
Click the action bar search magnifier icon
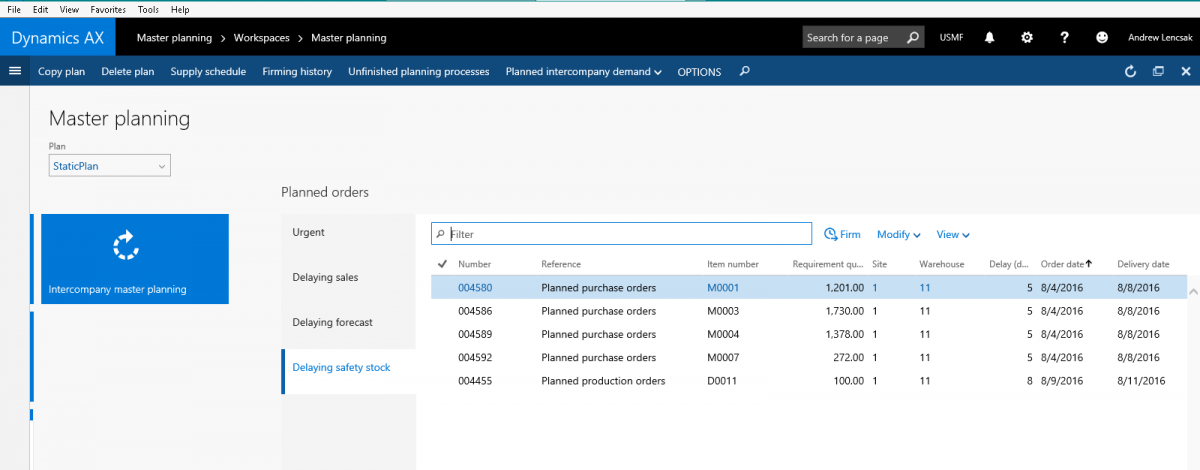(744, 71)
